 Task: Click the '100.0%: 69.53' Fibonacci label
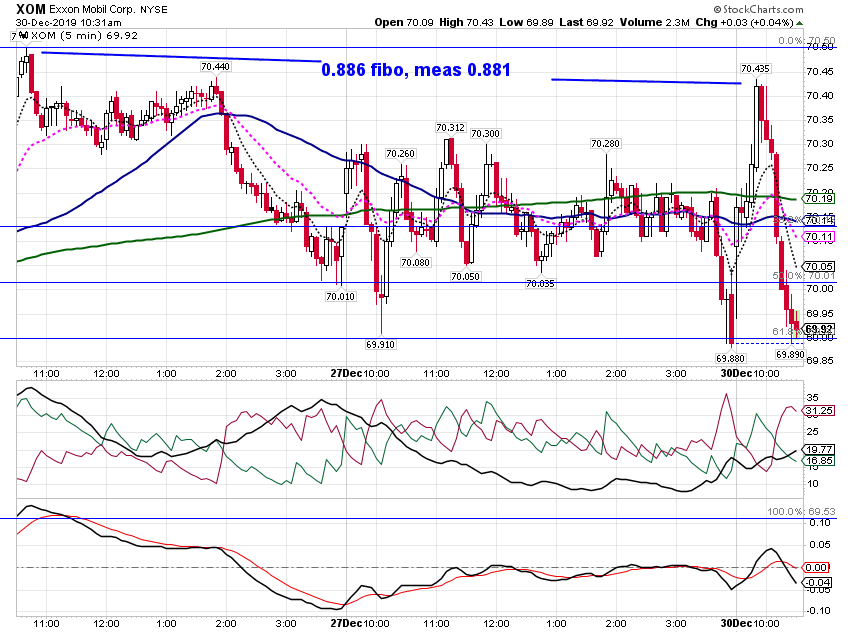tap(801, 512)
